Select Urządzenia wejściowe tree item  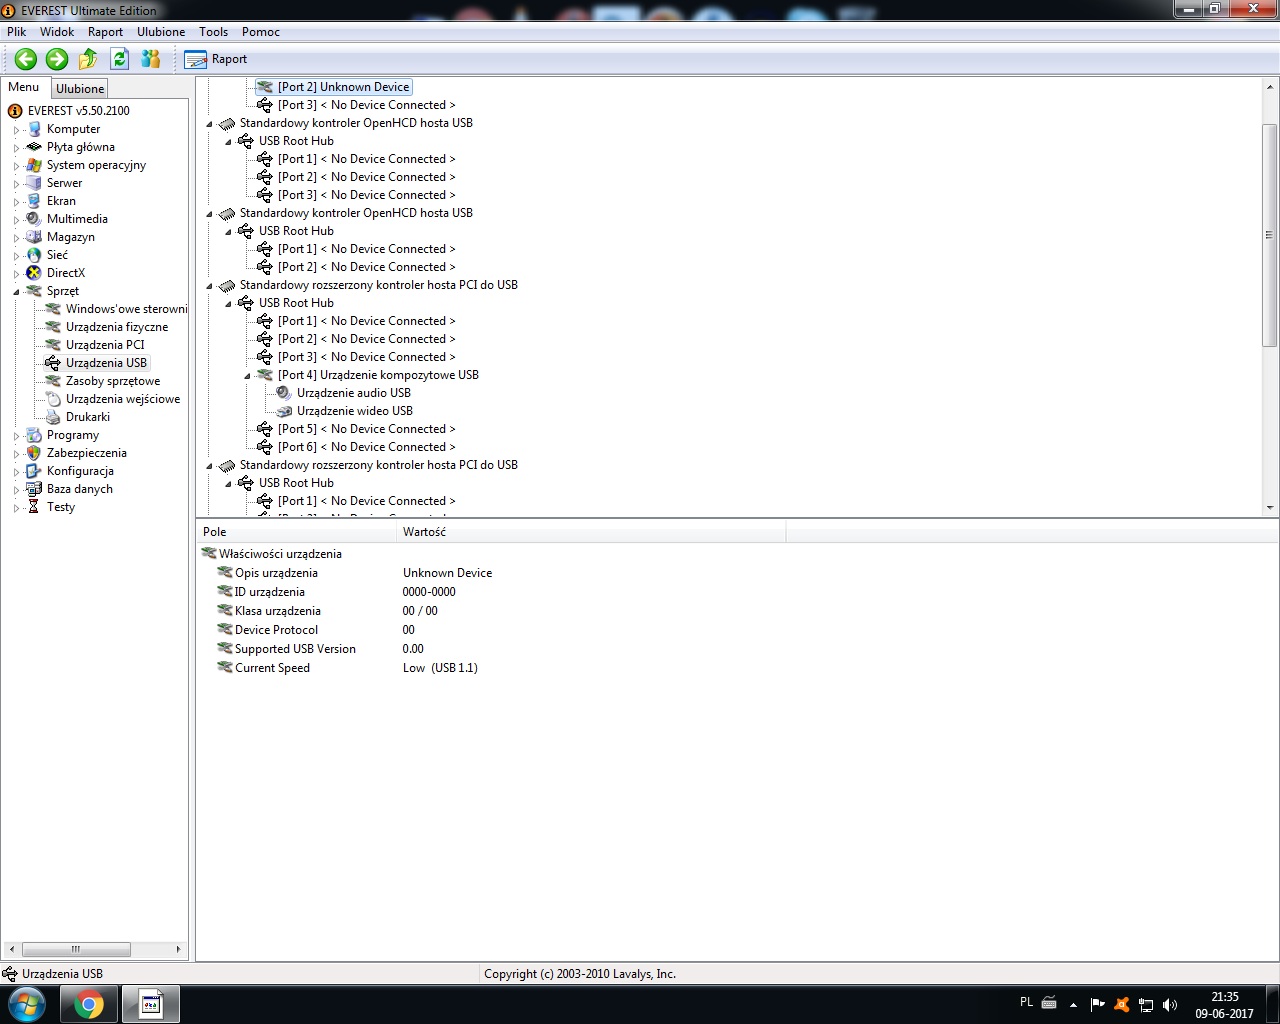tap(123, 399)
